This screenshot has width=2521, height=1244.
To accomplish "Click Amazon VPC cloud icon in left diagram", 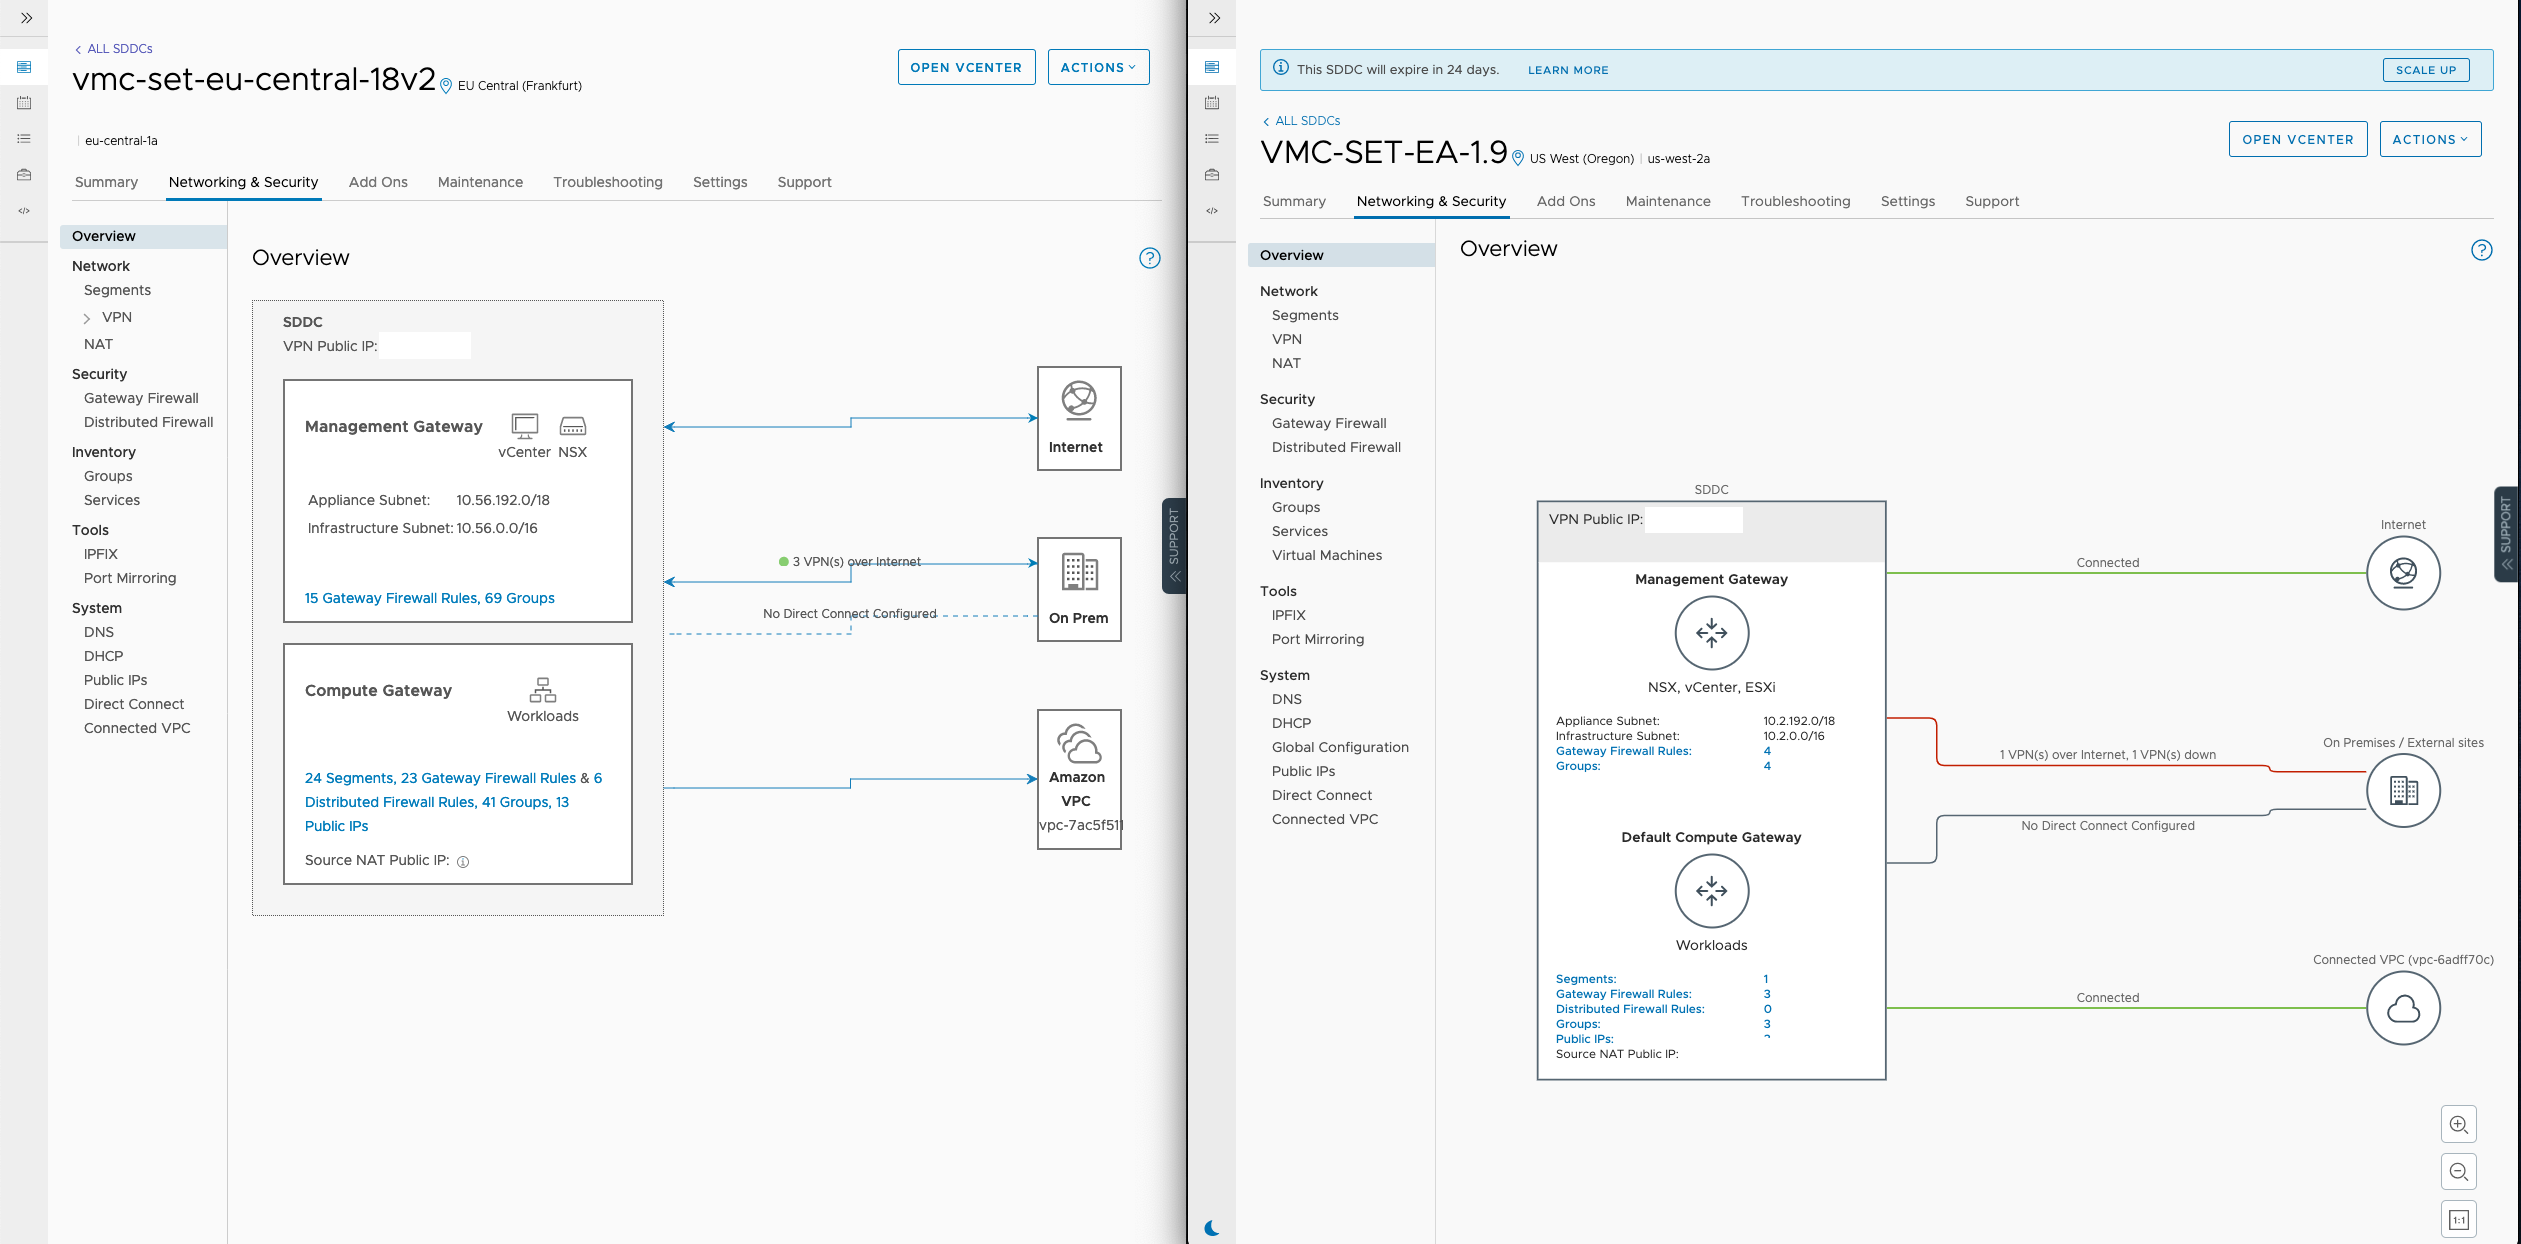I will (1079, 743).
